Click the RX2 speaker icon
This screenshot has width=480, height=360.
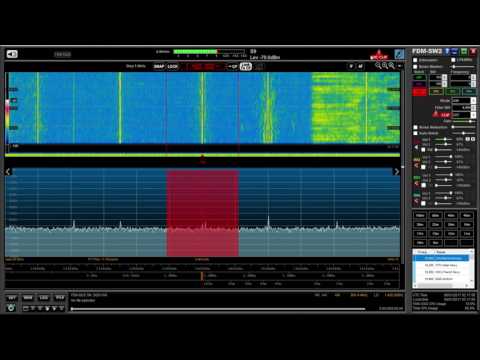tap(416, 165)
